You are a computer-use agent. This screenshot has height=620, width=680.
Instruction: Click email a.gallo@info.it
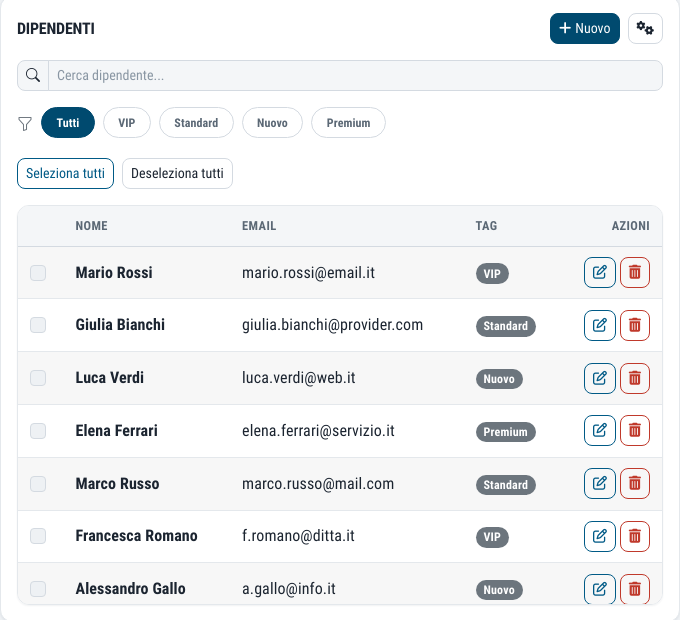pos(289,589)
